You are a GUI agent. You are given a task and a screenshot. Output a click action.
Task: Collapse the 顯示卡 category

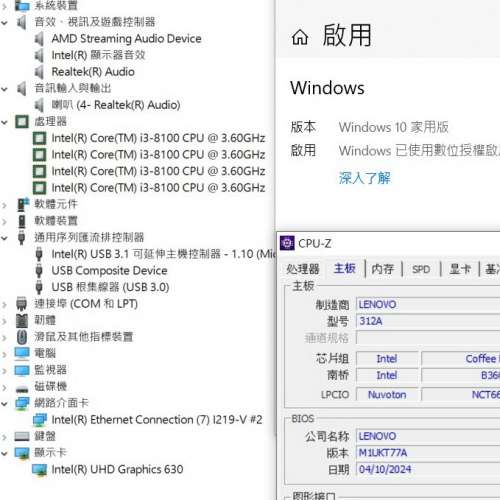point(4,453)
